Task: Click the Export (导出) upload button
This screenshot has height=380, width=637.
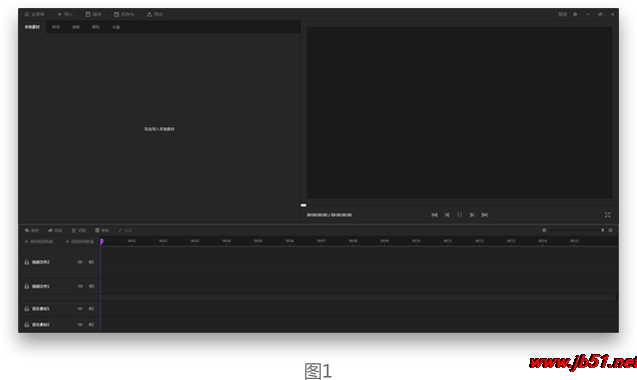Action: tap(155, 14)
